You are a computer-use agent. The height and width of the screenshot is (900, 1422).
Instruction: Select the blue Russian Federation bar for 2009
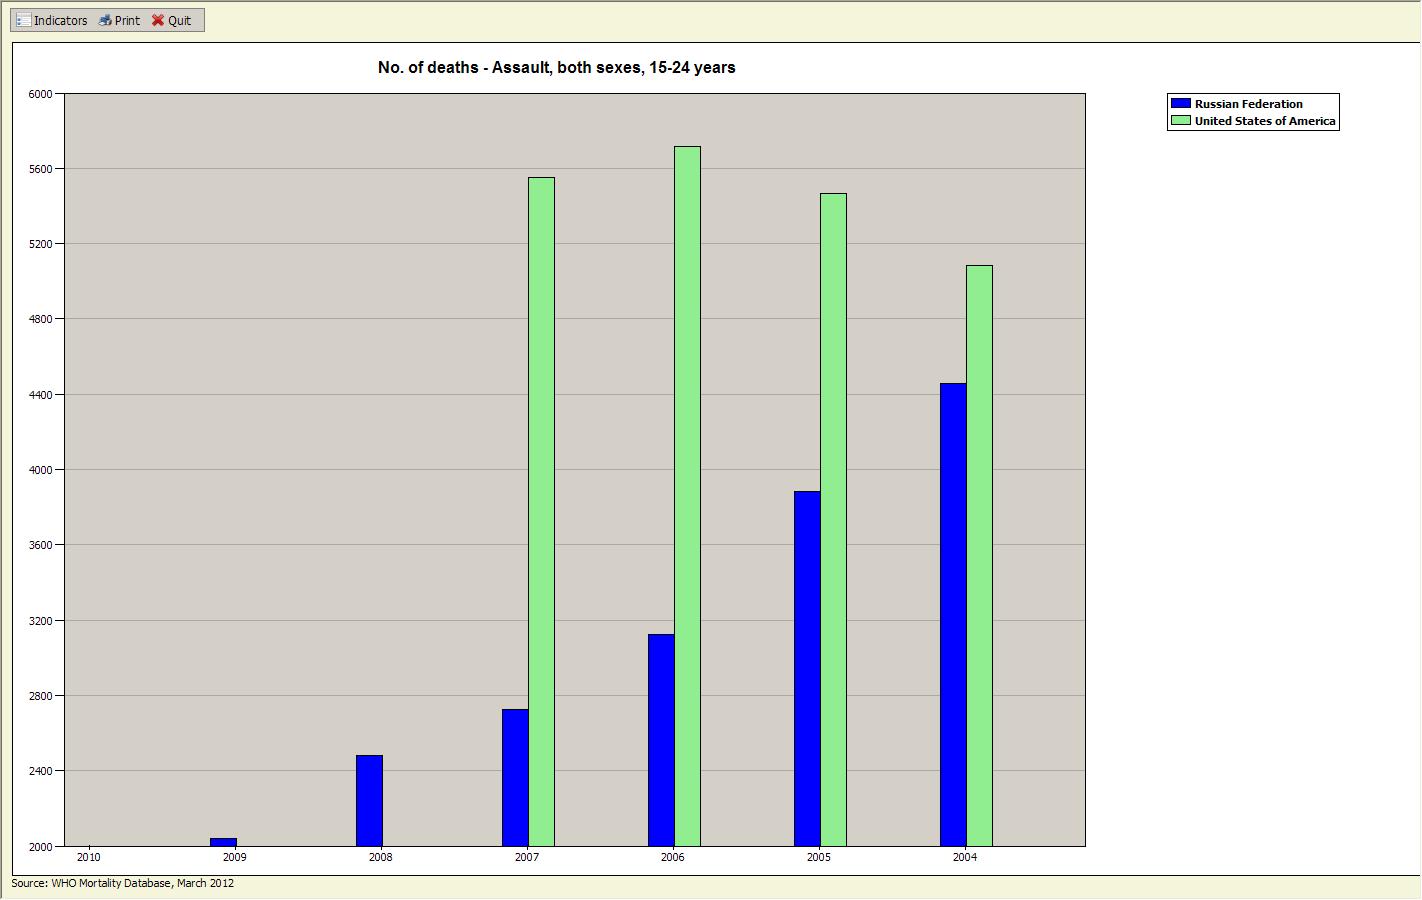223,843
